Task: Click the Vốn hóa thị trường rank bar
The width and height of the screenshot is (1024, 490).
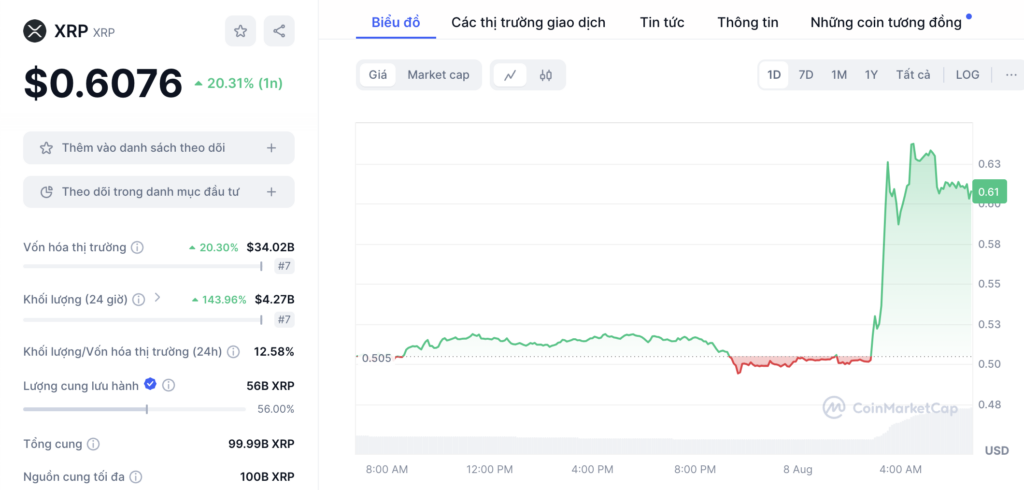Action: [143, 266]
